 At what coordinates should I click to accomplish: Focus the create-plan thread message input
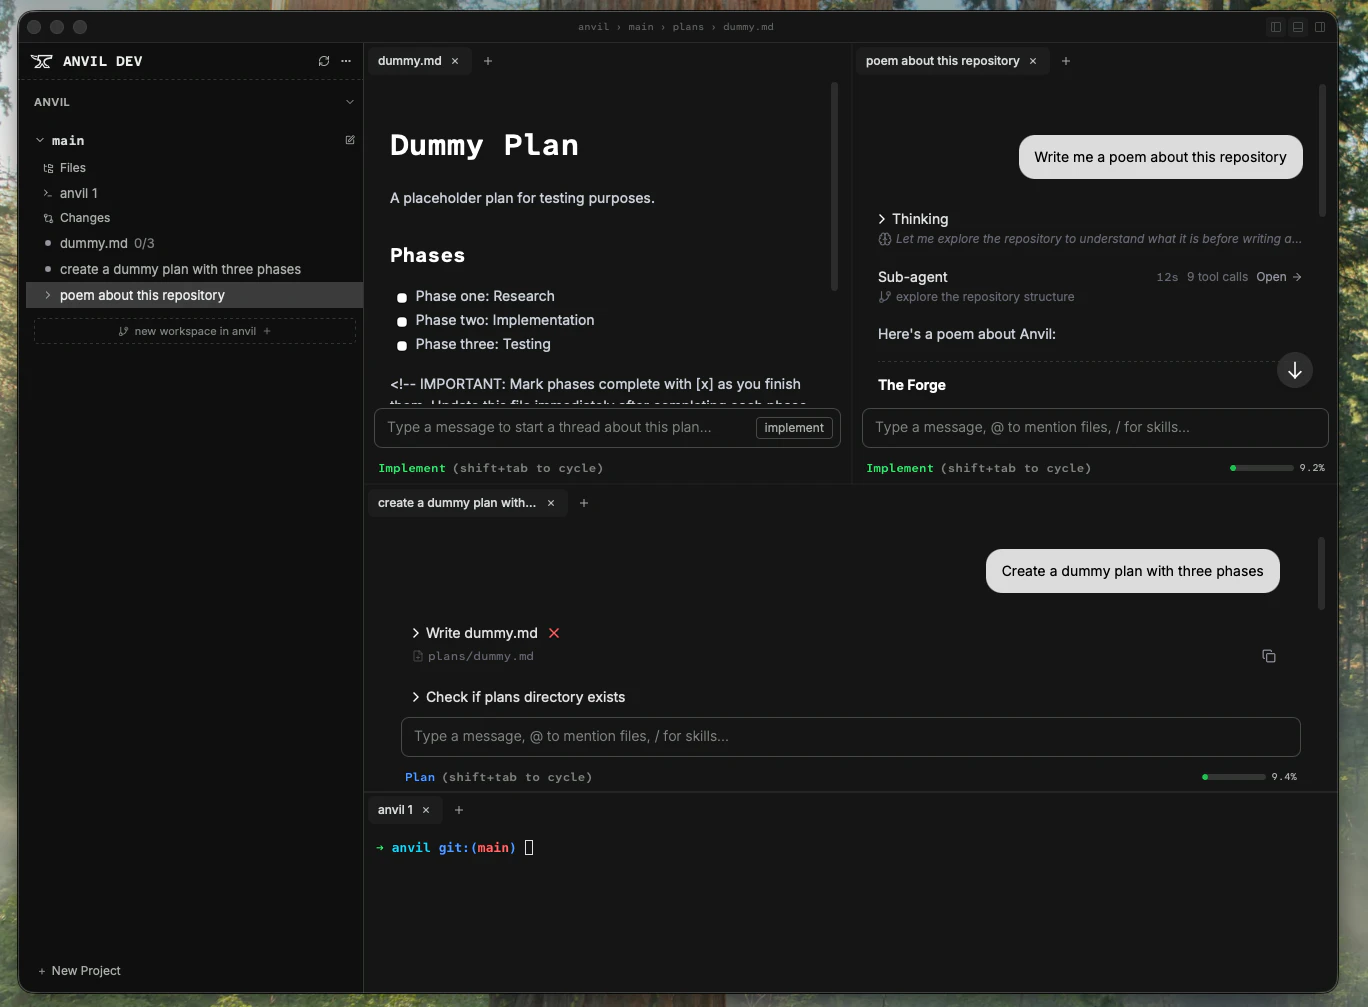click(851, 736)
